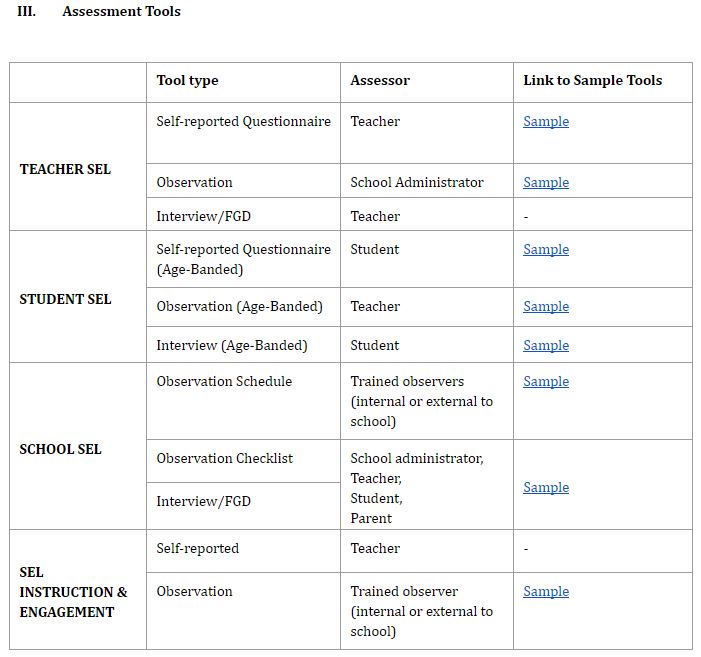Select the "Observation Schedule" cell

click(224, 382)
